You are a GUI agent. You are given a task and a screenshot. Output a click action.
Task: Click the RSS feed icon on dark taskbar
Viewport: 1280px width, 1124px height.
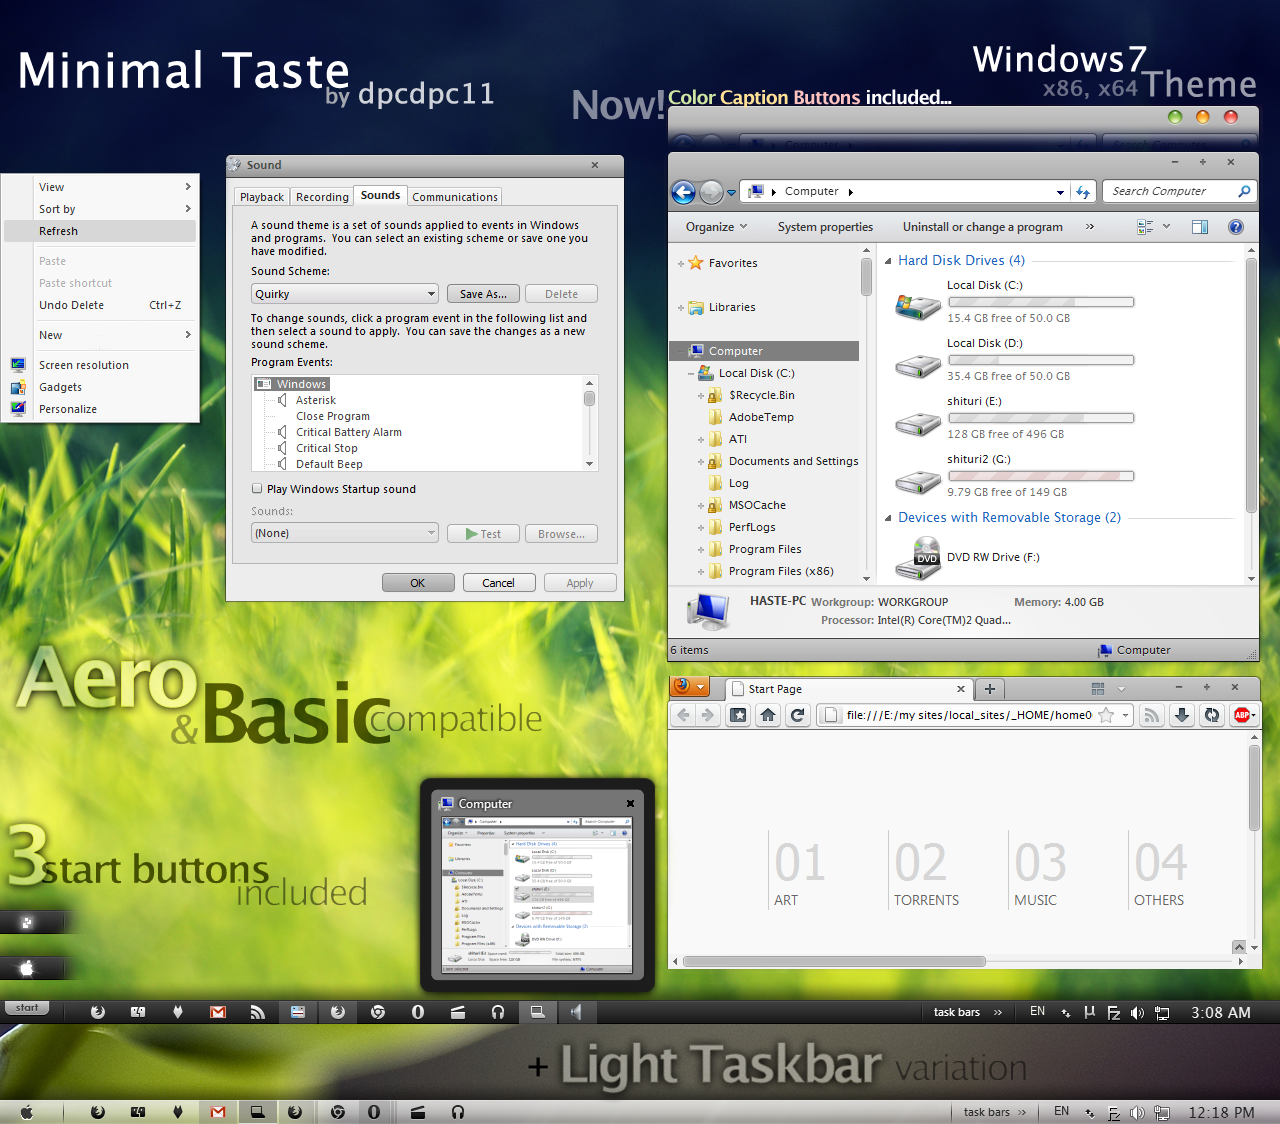coord(258,1012)
